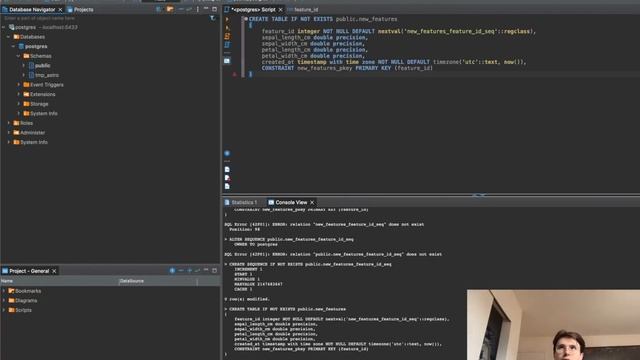This screenshot has height=360, width=640.
Task: Click the explain execution plan icon in editor sidebar
Action: [x=227, y=45]
